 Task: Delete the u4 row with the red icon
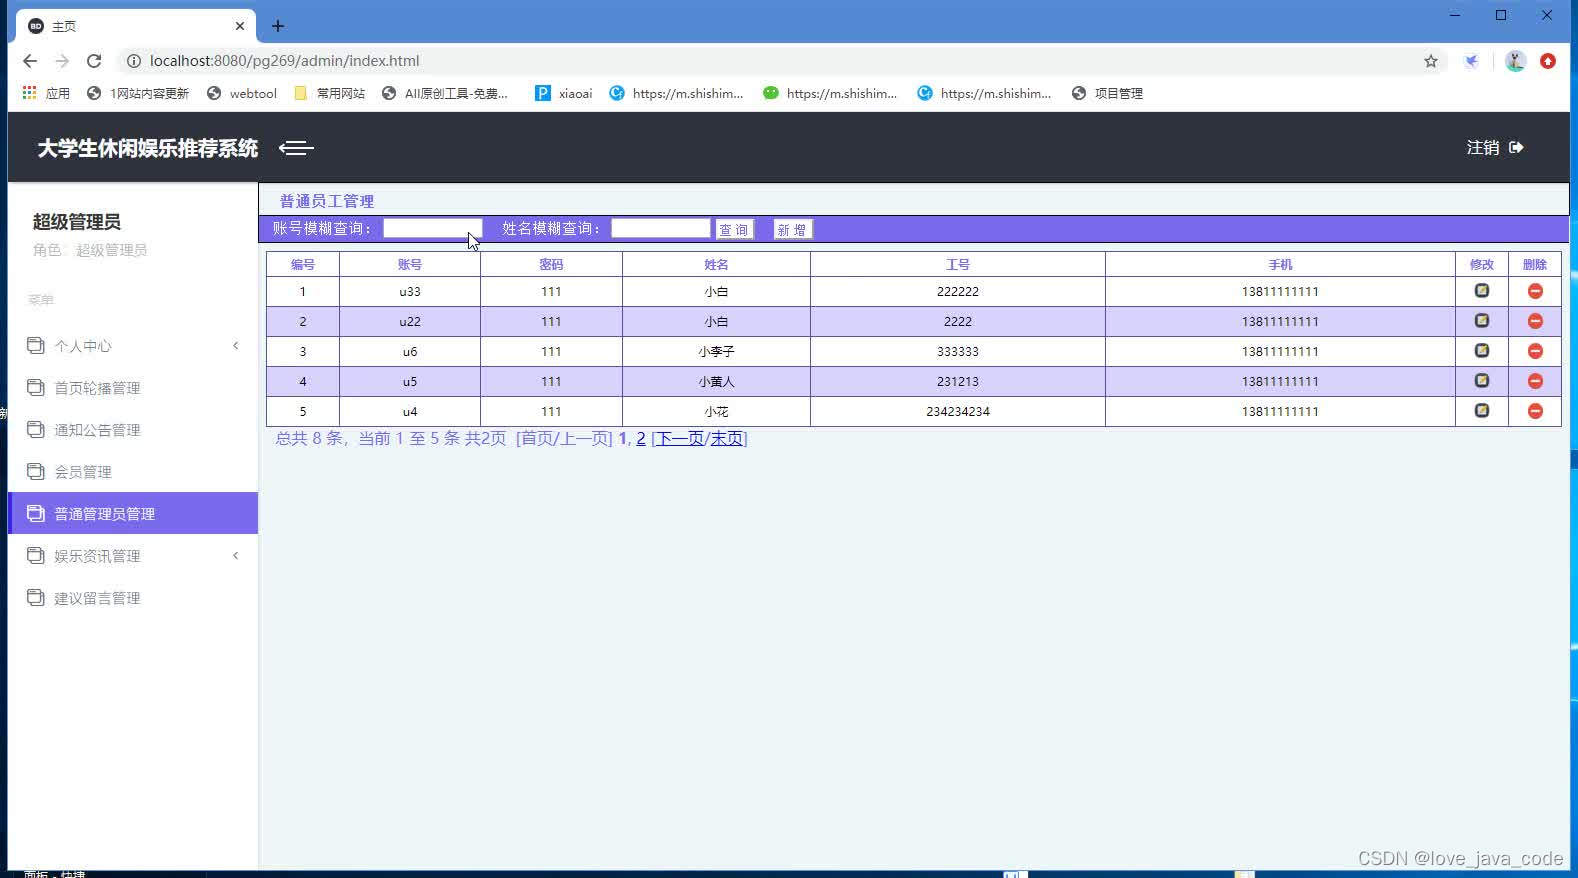[1535, 411]
